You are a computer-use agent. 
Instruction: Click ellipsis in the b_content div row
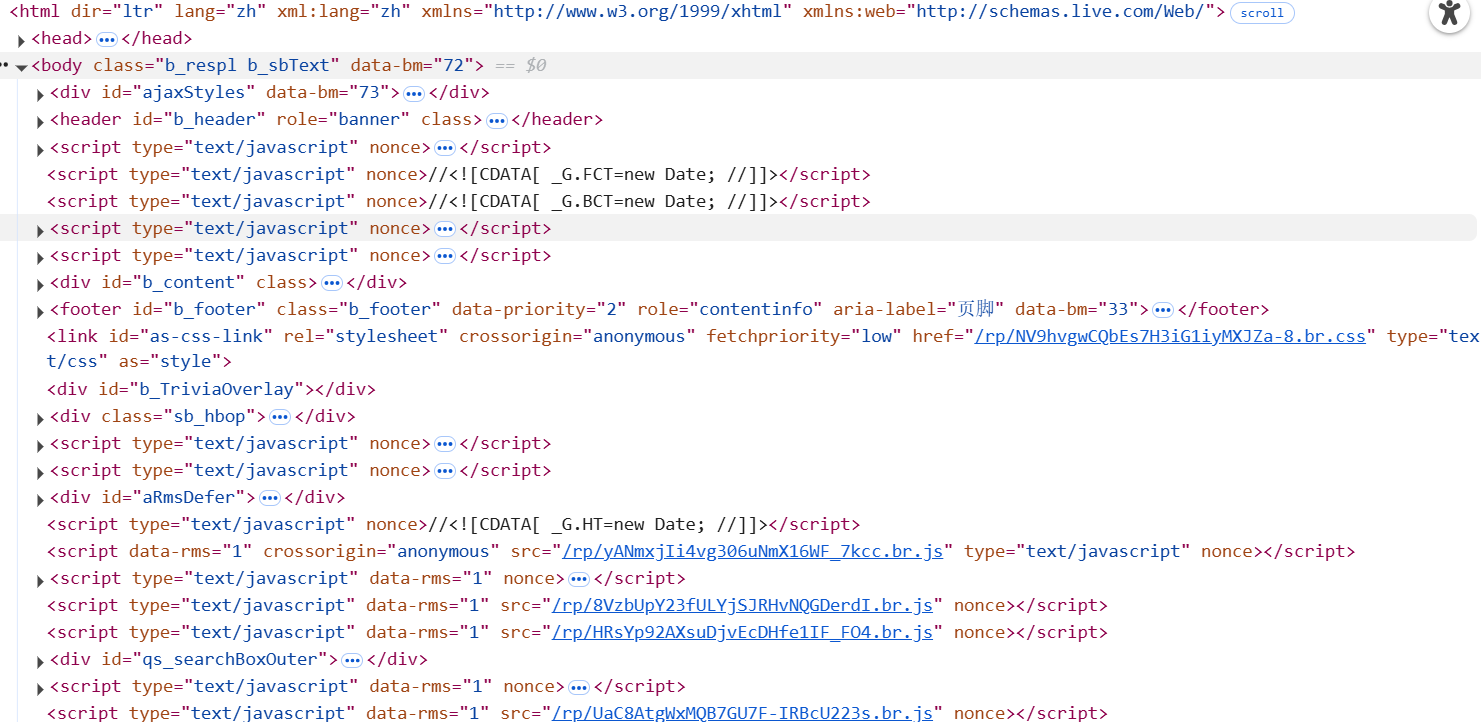click(331, 282)
